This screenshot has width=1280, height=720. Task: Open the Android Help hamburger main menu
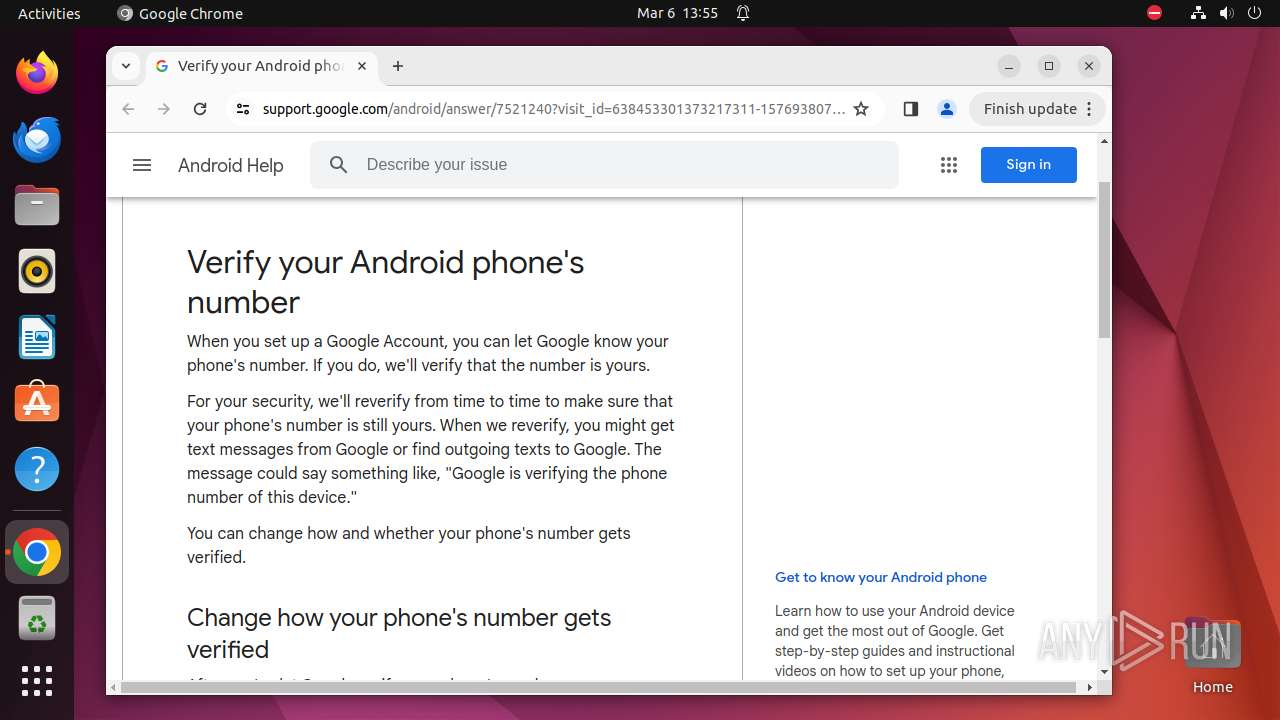[142, 165]
